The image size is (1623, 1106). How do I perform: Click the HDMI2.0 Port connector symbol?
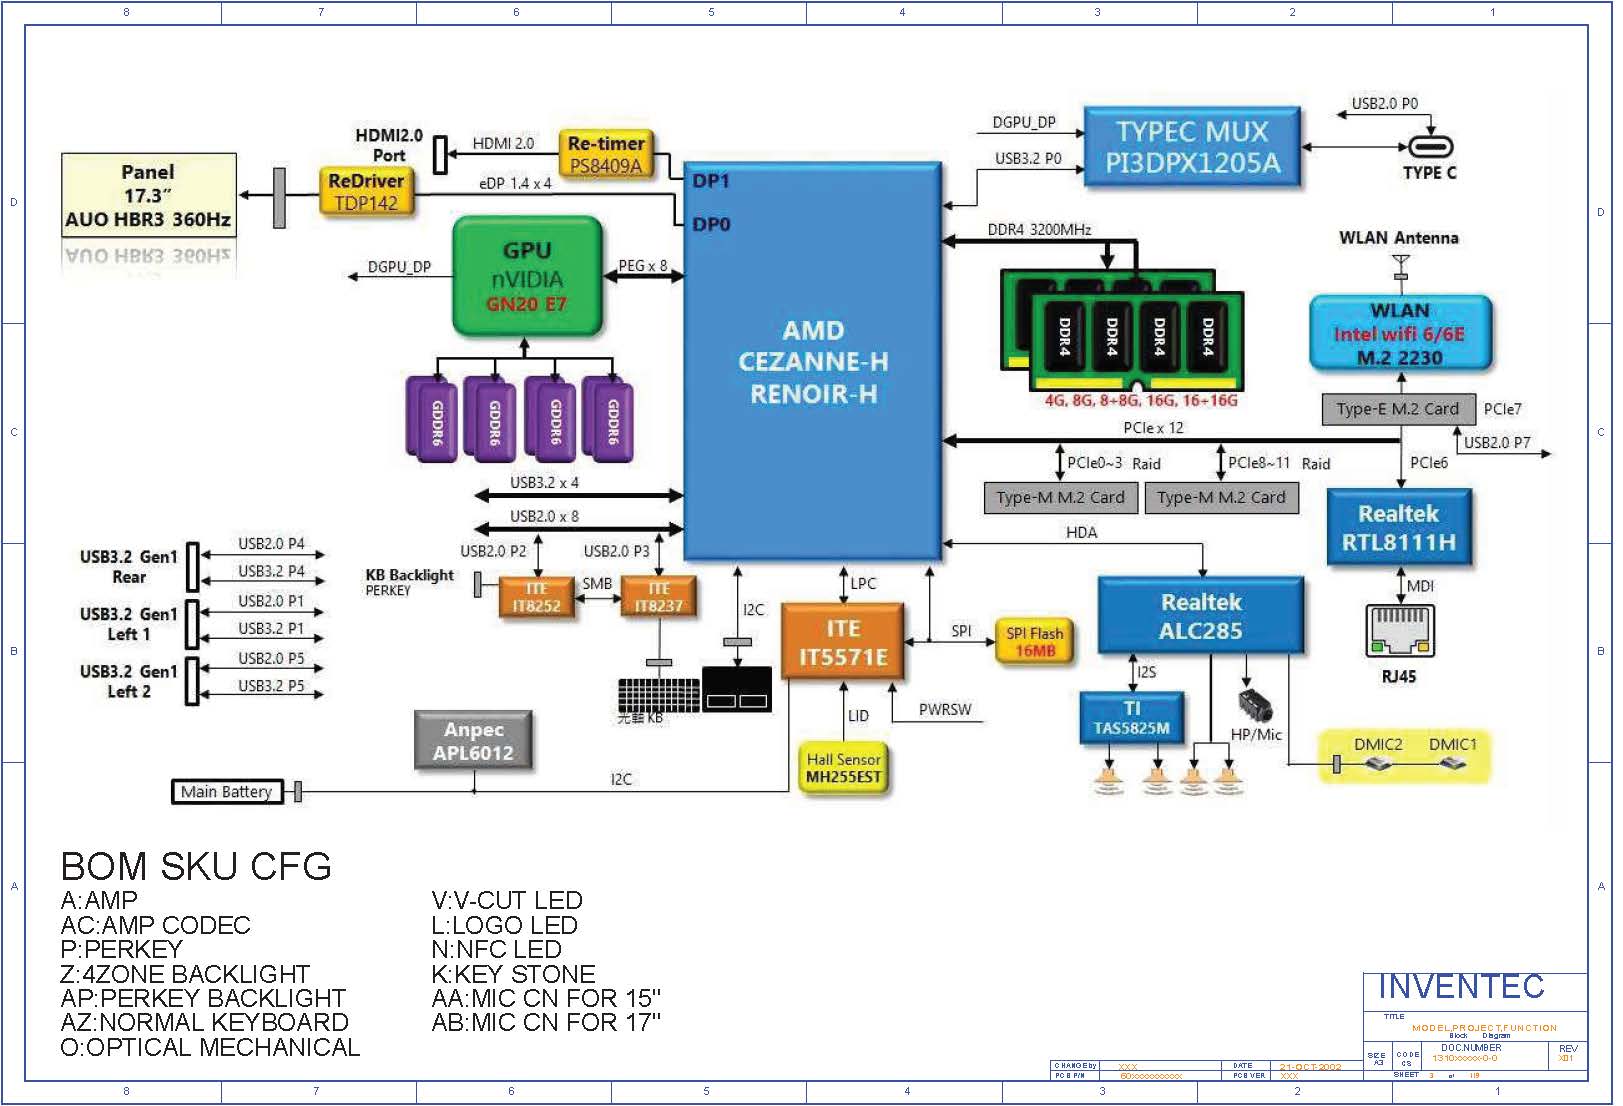tap(439, 155)
